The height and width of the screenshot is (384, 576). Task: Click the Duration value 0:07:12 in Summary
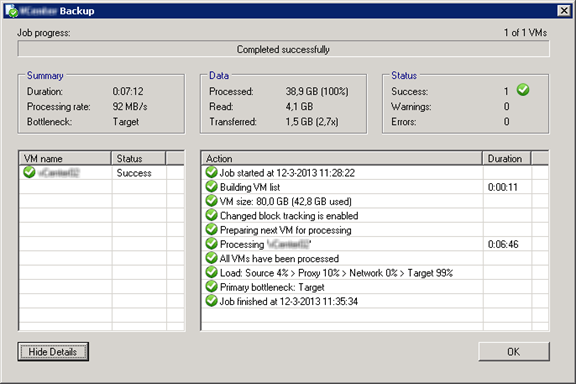coord(128,91)
